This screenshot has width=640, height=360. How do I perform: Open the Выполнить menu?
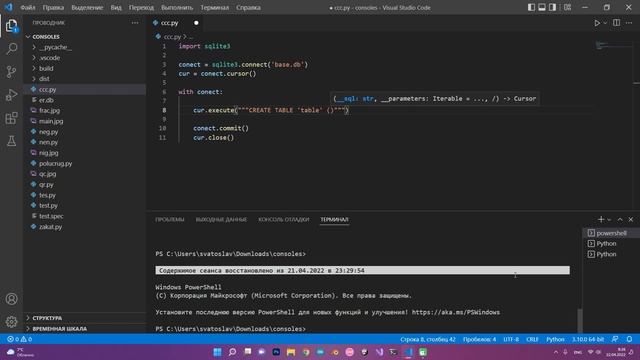177,7
